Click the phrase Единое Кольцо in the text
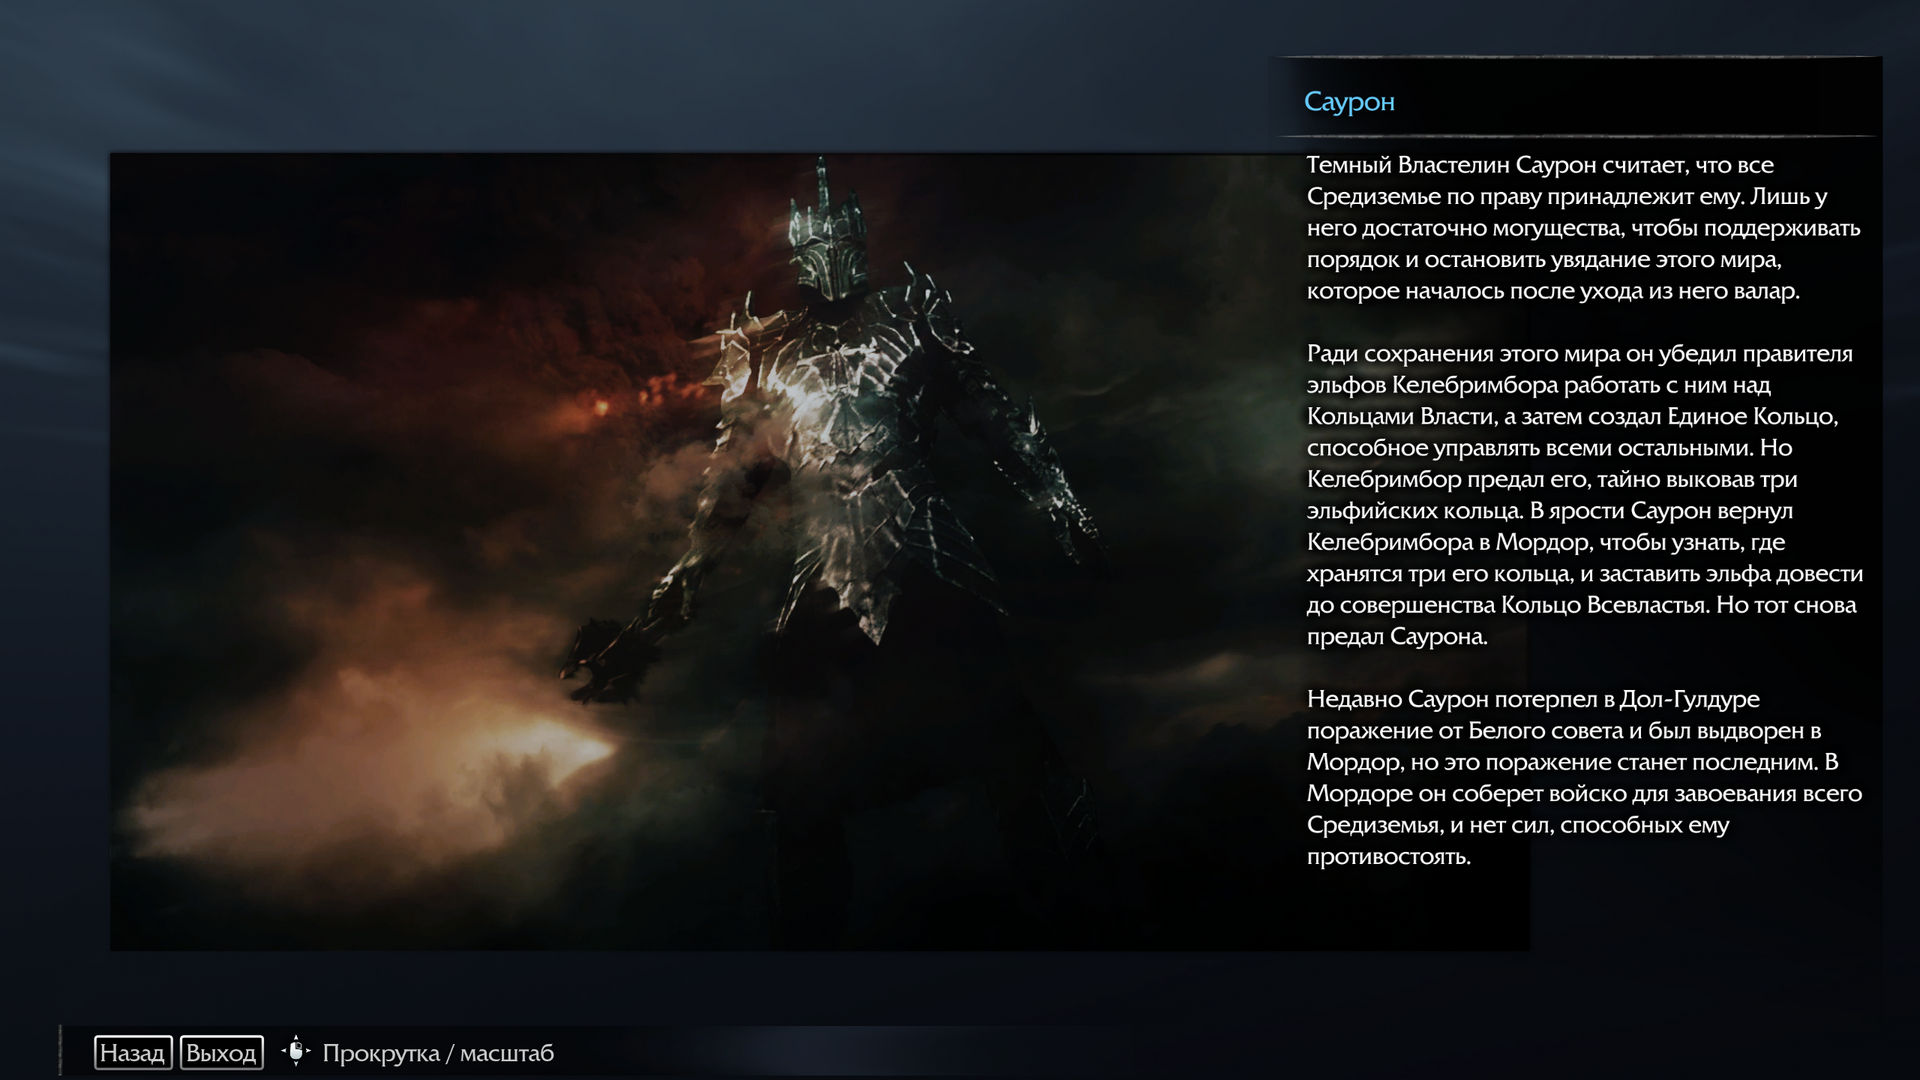 pyautogui.click(x=1752, y=416)
